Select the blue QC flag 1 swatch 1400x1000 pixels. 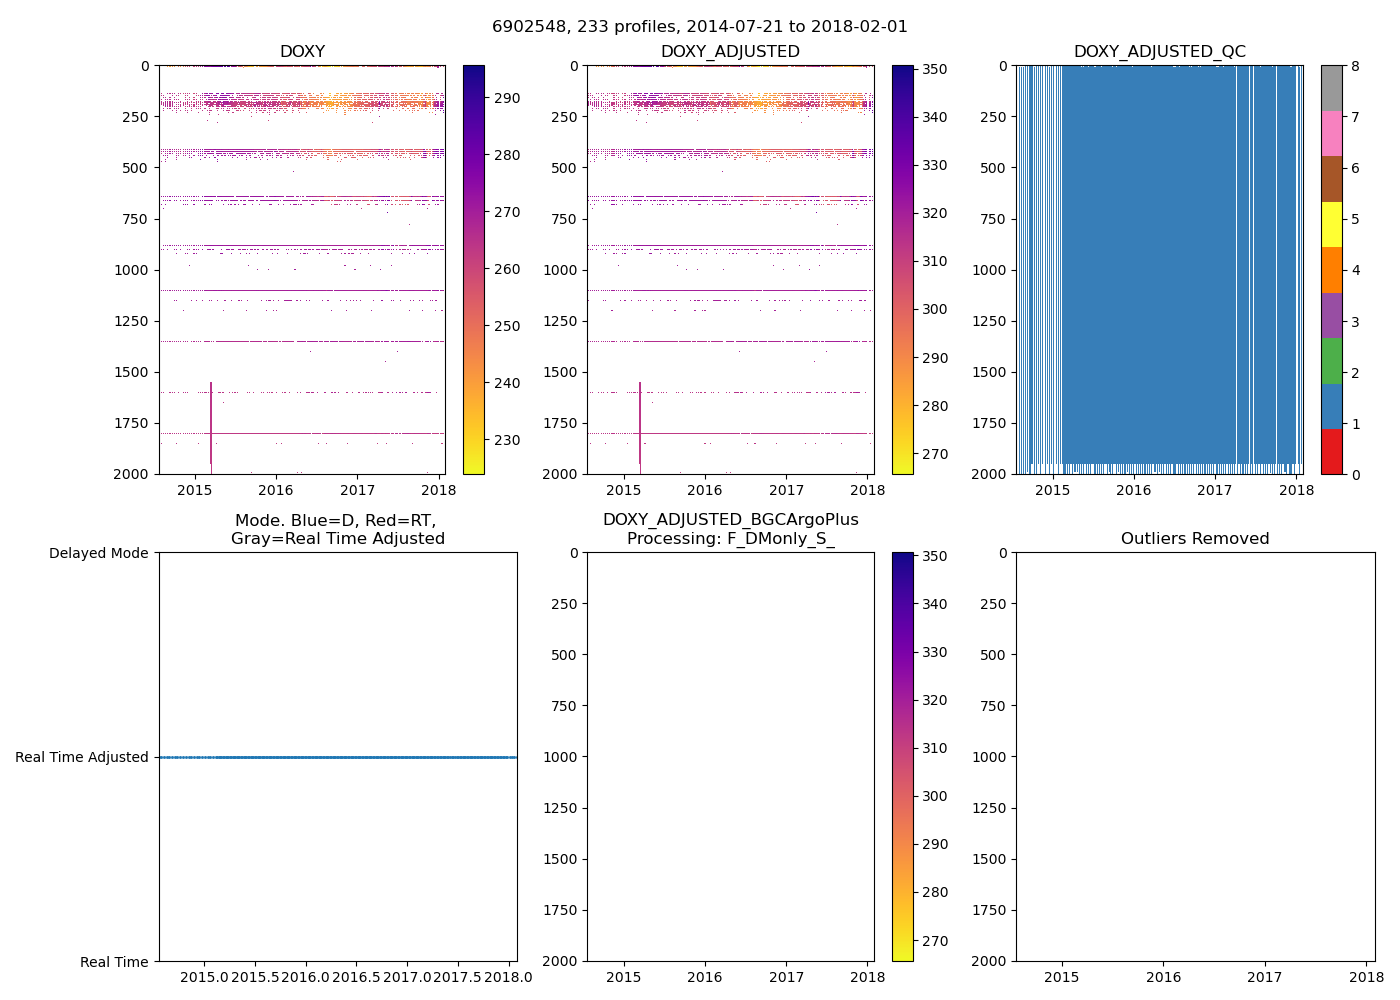1331,406
